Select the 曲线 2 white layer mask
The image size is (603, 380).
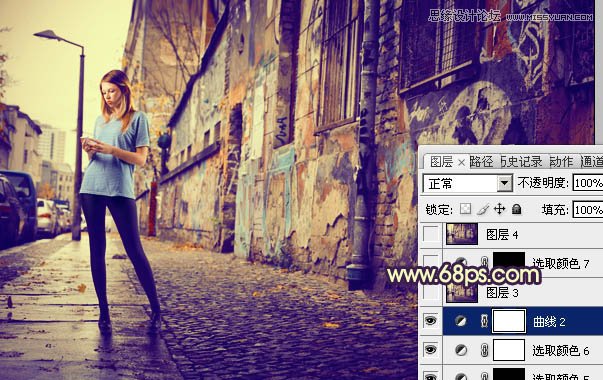pos(509,321)
